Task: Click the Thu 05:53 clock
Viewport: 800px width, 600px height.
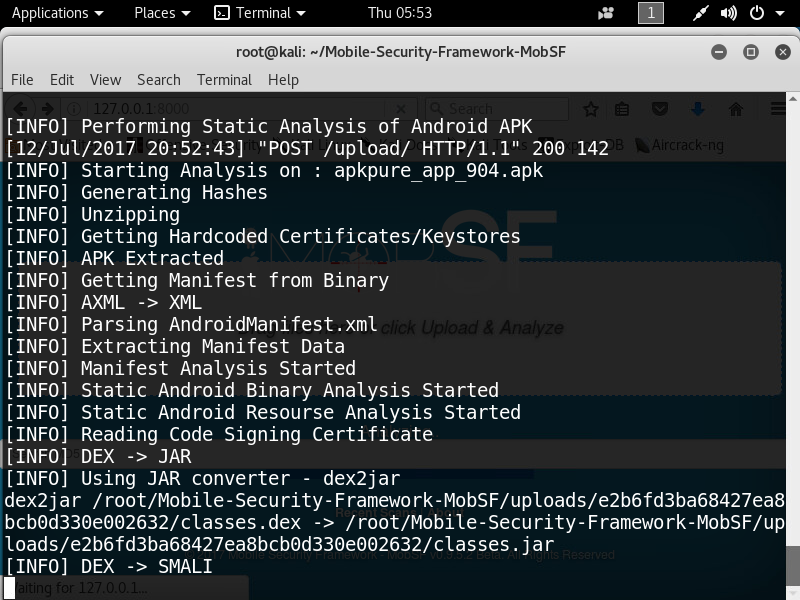Action: point(400,13)
